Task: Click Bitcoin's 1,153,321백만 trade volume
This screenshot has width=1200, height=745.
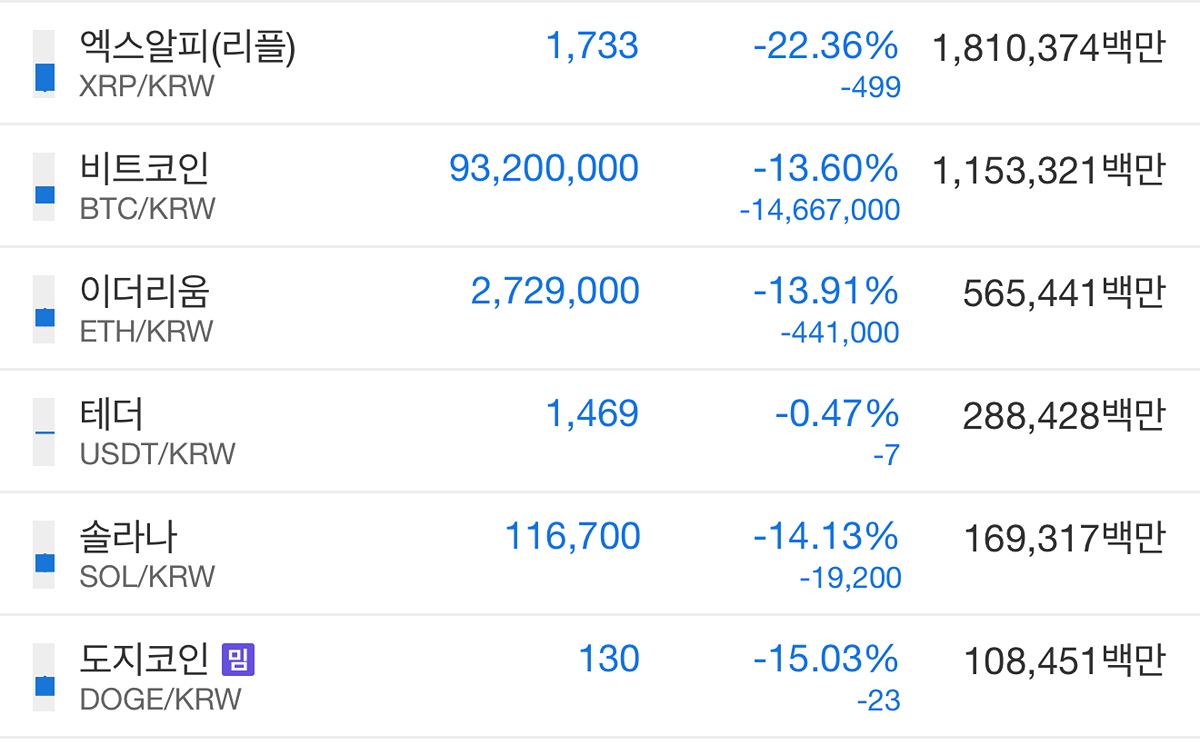Action: coord(1048,170)
